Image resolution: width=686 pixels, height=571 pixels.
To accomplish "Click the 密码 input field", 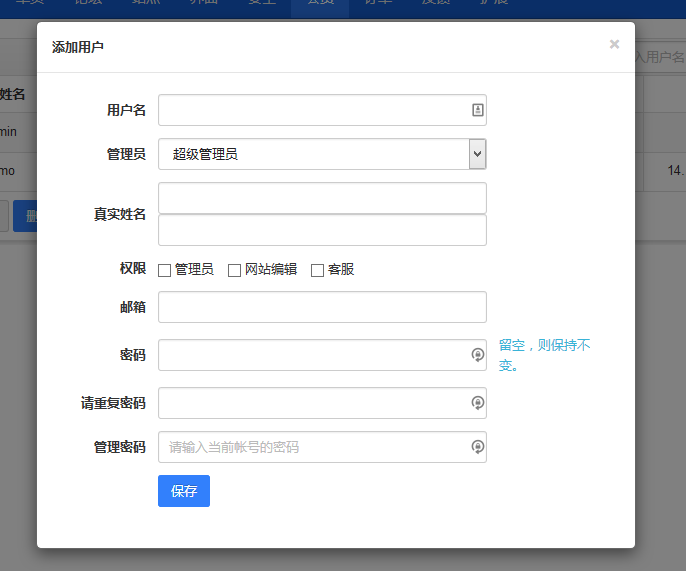I will coord(322,355).
